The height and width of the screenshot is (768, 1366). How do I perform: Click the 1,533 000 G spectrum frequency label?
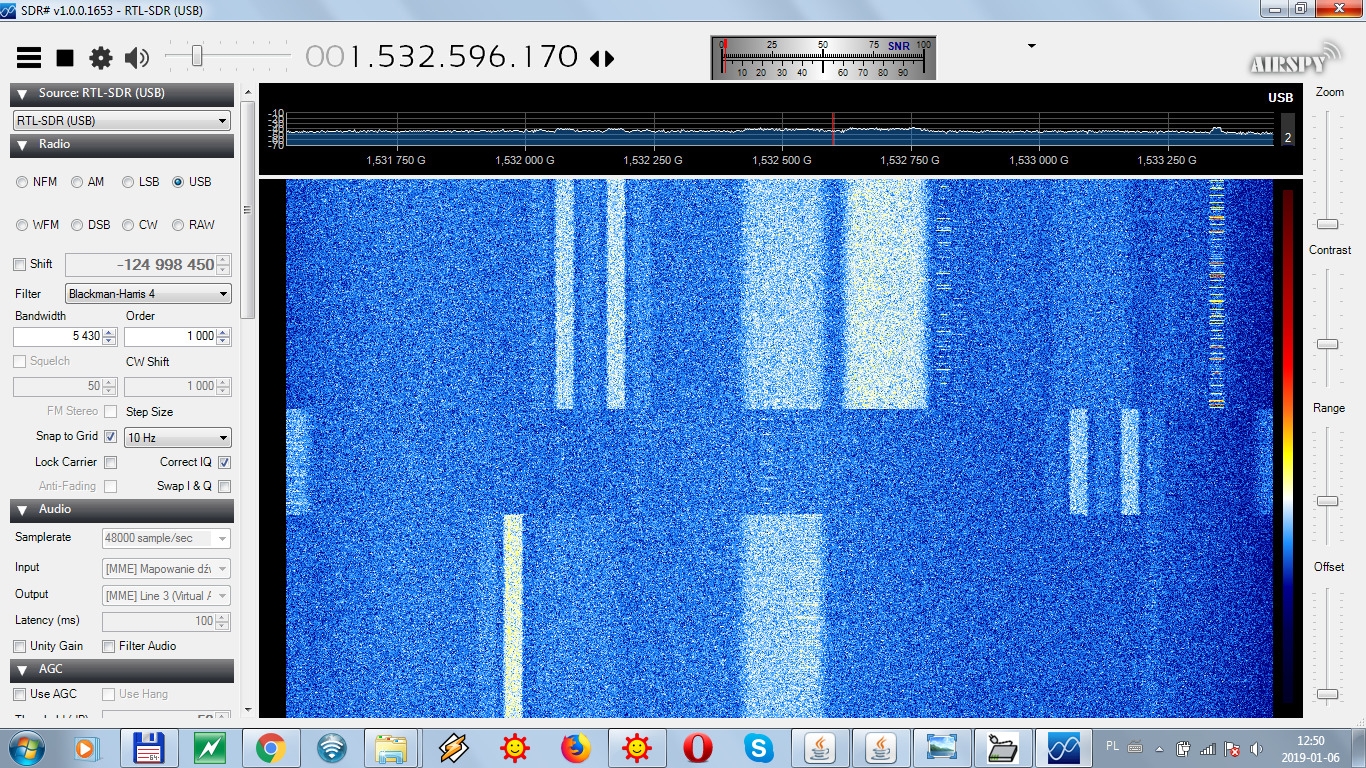pos(1038,160)
